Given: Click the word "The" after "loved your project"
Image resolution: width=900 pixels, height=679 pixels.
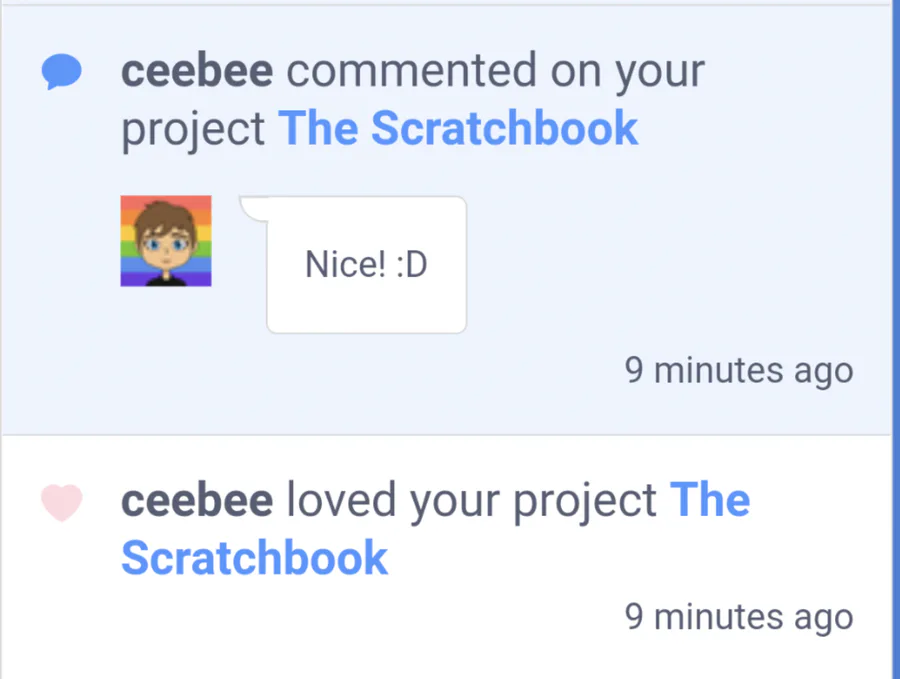Looking at the screenshot, I should (x=710, y=500).
